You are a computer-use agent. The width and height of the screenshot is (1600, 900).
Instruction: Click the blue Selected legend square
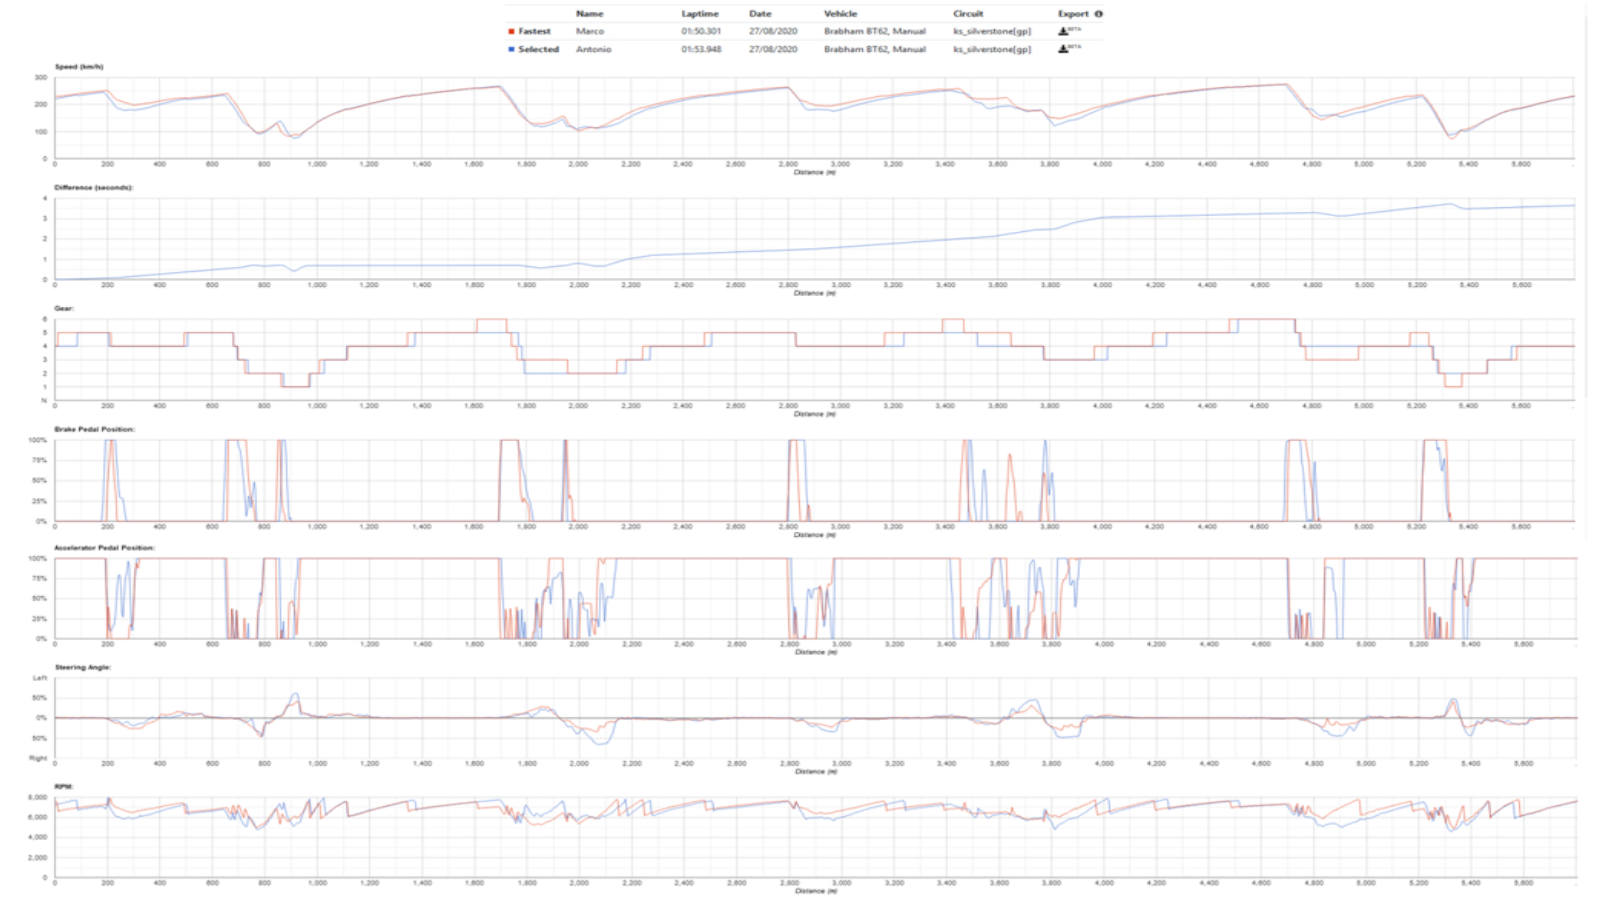coord(511,49)
